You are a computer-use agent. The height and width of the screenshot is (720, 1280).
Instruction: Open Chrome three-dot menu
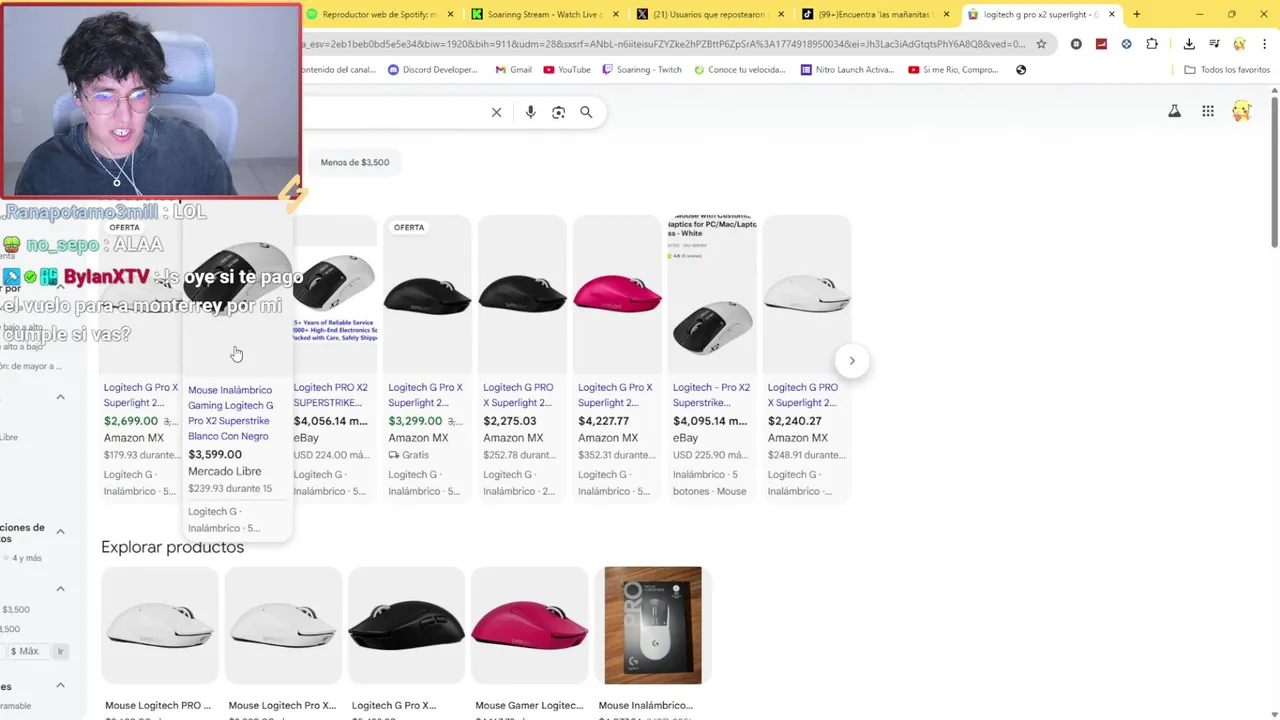click(x=1264, y=44)
